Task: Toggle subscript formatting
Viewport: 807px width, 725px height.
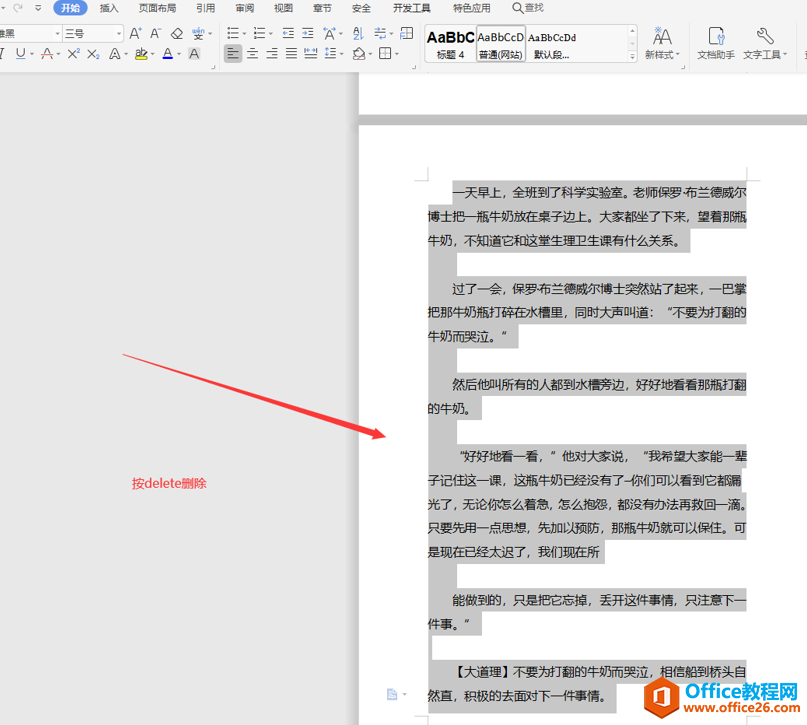Action: click(93, 54)
